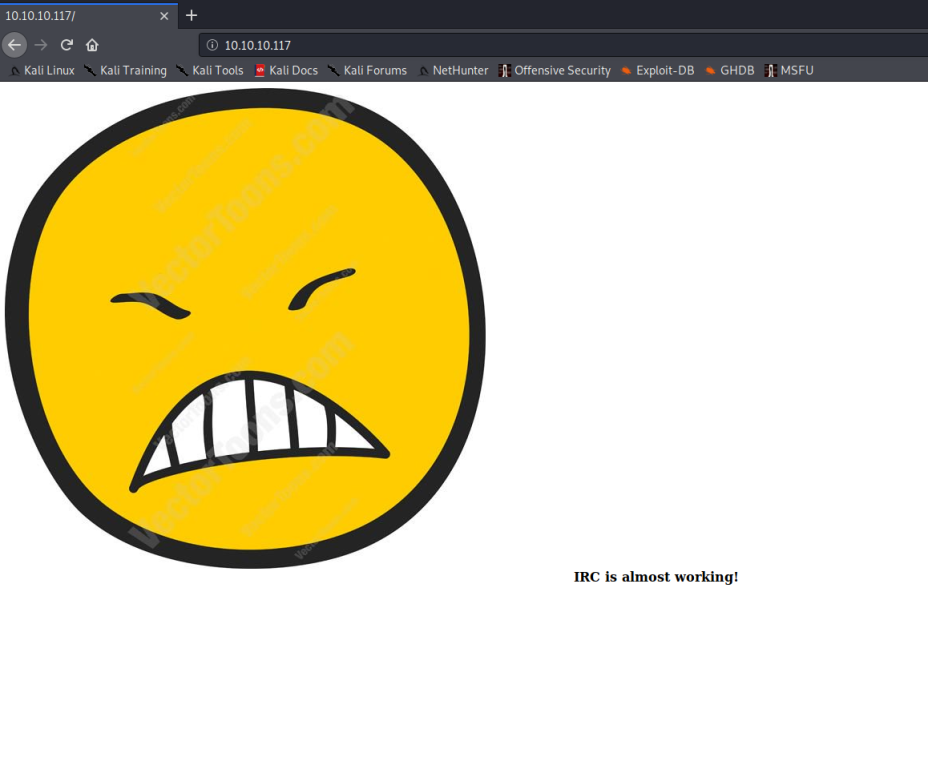Click the angry yellow smiley image
928x757 pixels.
click(x=245, y=328)
